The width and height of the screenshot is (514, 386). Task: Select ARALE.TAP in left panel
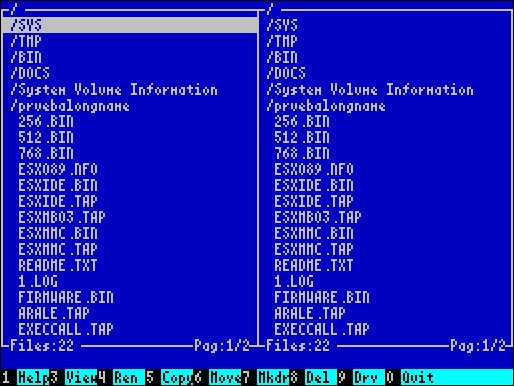point(54,313)
